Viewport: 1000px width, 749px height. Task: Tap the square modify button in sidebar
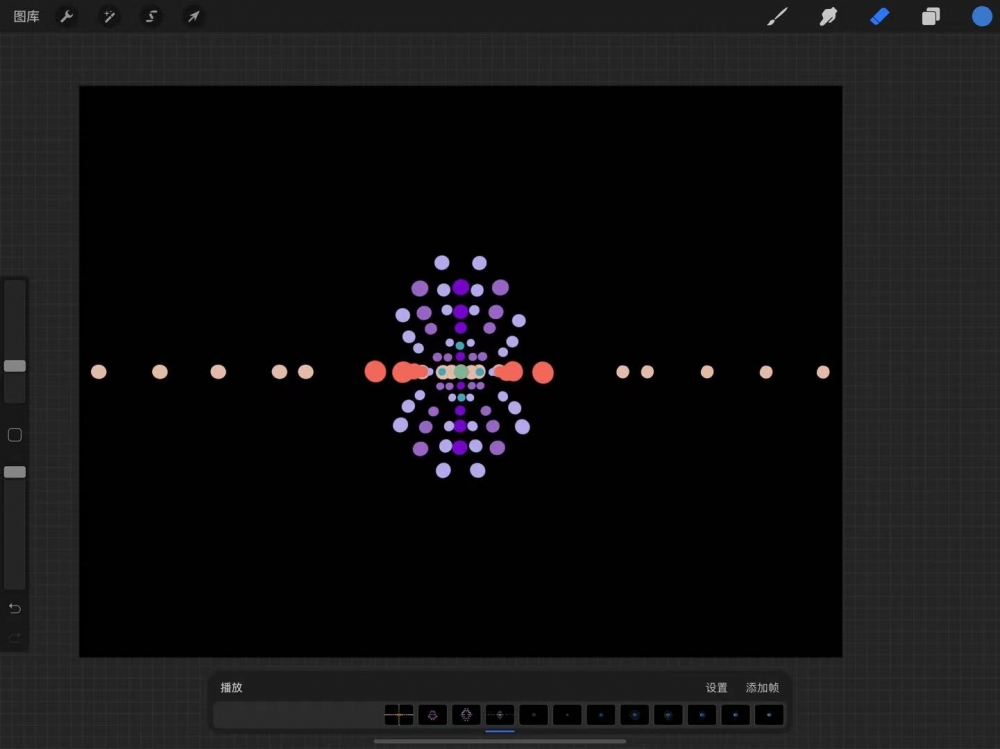15,435
